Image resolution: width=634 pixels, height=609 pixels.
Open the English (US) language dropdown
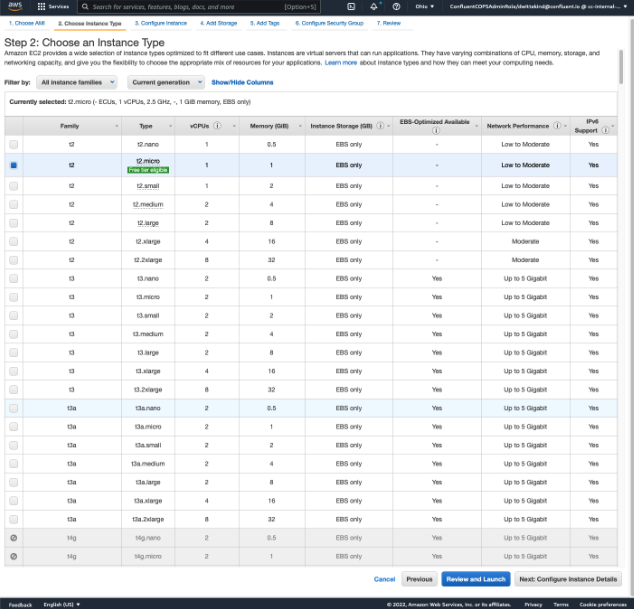pos(62,604)
